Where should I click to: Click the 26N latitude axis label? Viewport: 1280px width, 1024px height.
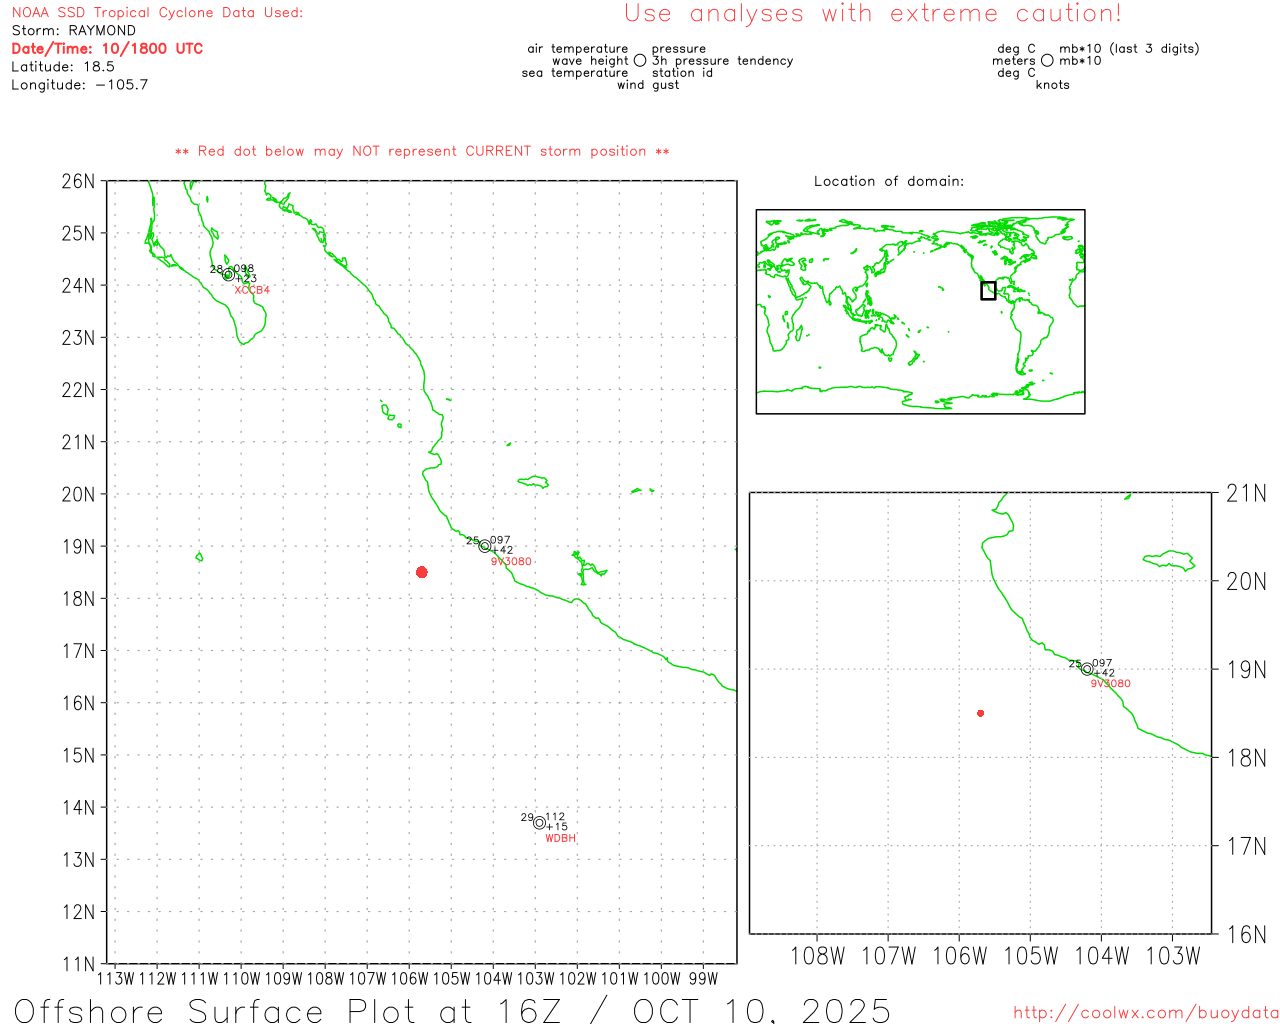point(78,181)
